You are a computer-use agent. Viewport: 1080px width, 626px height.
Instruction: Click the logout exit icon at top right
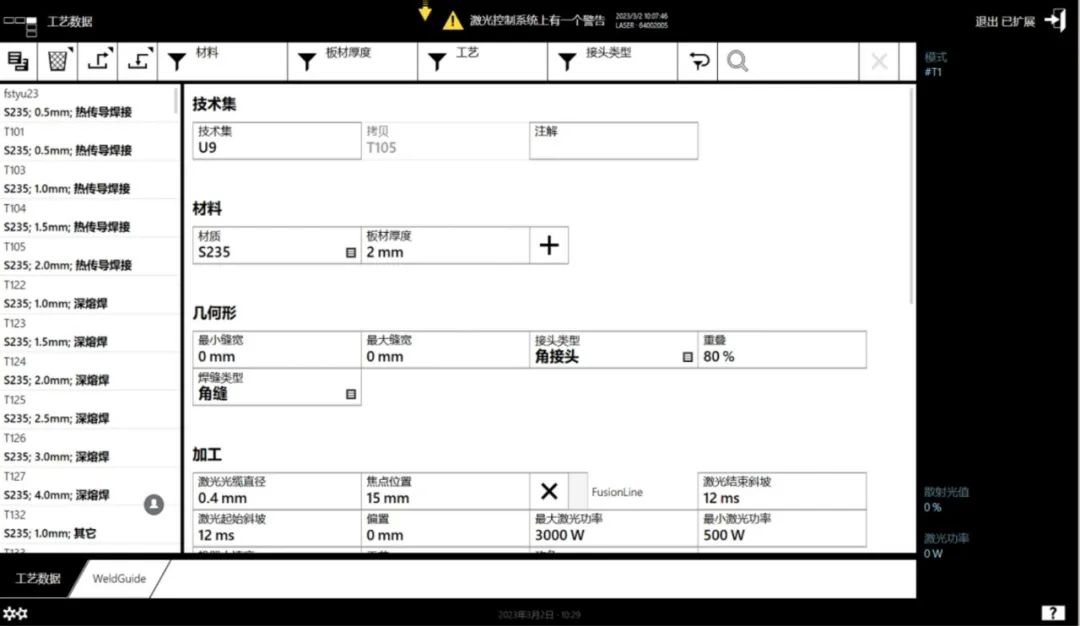(1055, 20)
